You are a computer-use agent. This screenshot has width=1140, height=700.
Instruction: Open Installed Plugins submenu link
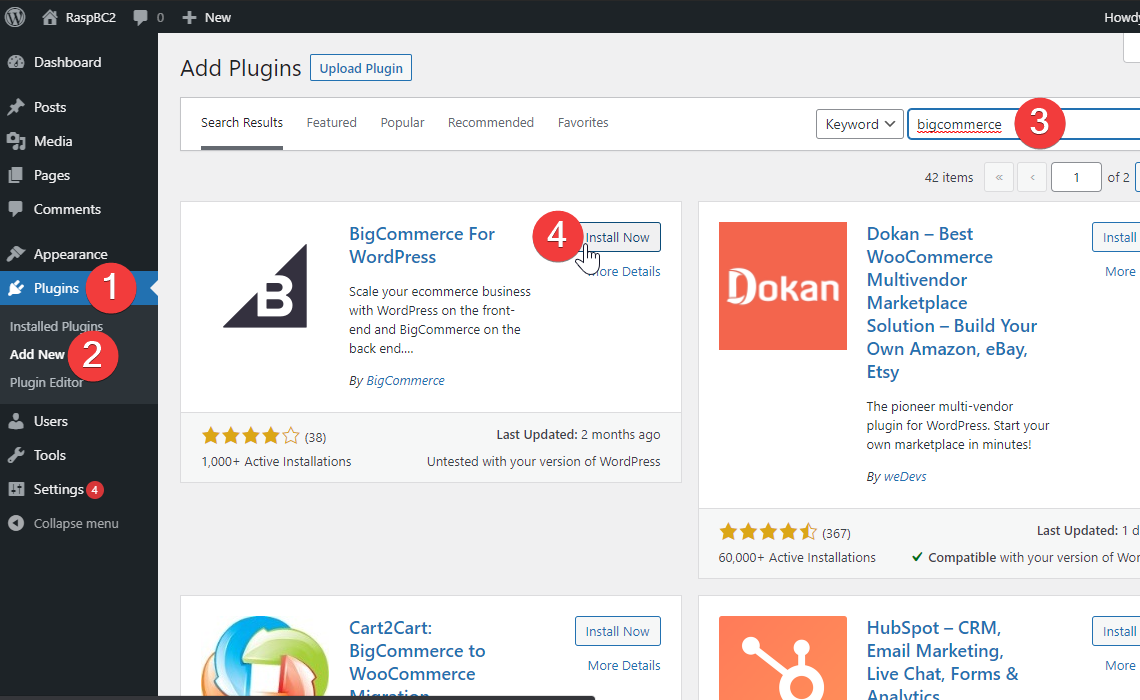point(56,326)
